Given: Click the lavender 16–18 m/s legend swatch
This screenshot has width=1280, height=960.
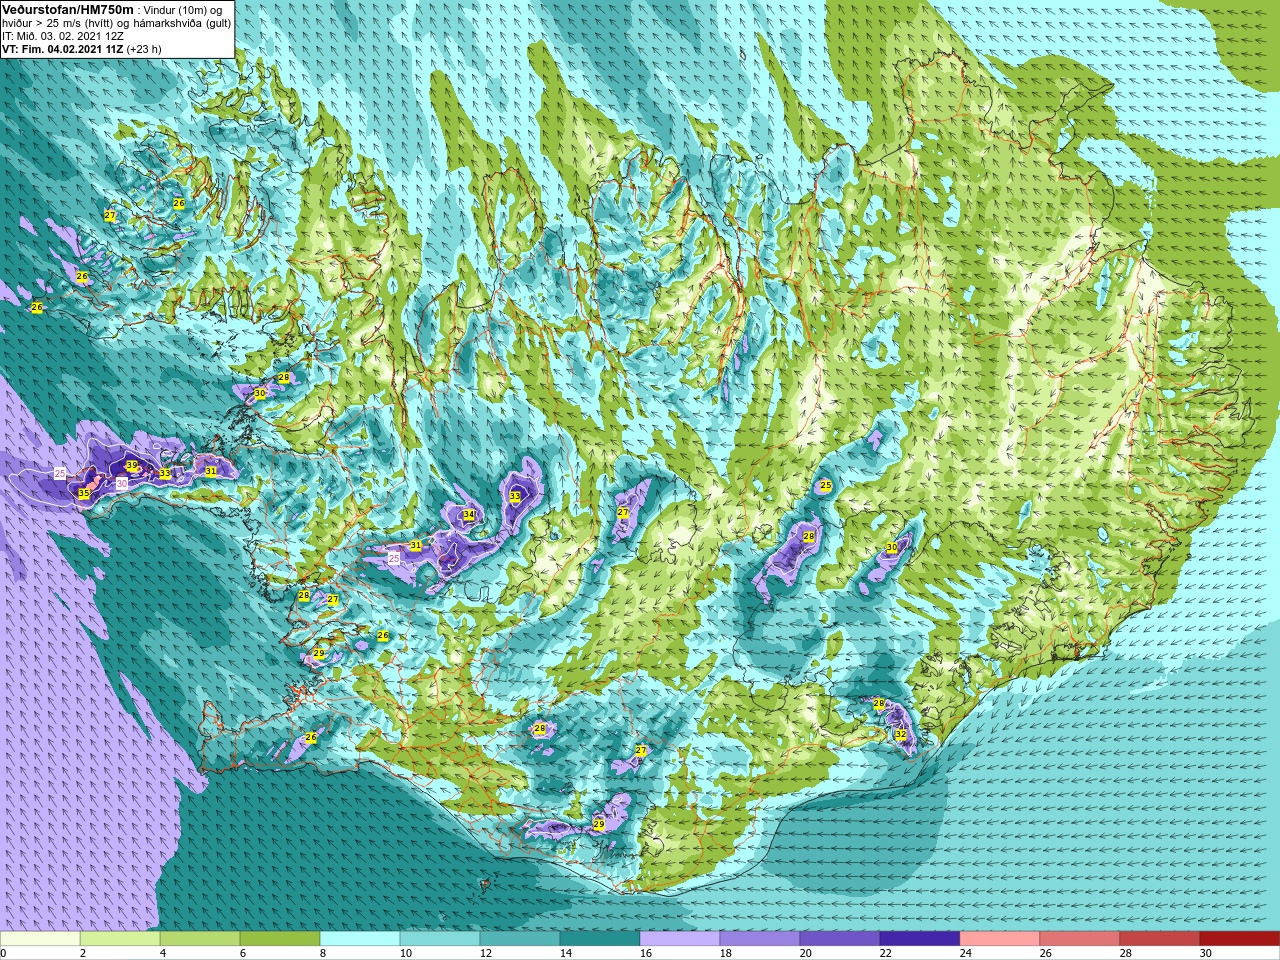Looking at the screenshot, I should point(680,939).
